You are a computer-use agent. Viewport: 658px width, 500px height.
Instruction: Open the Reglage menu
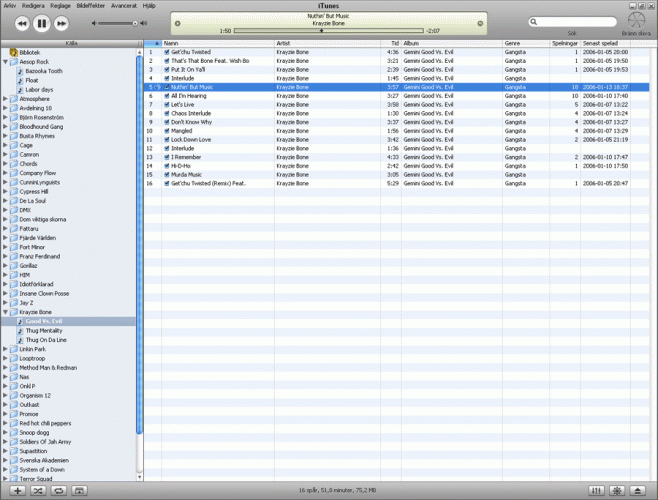(60, 5)
